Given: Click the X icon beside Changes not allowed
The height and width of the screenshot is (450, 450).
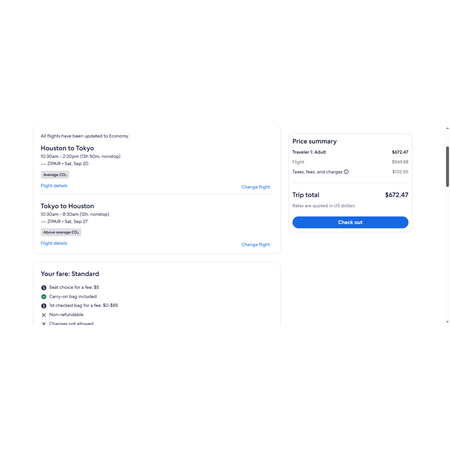Looking at the screenshot, I should tap(44, 323).
